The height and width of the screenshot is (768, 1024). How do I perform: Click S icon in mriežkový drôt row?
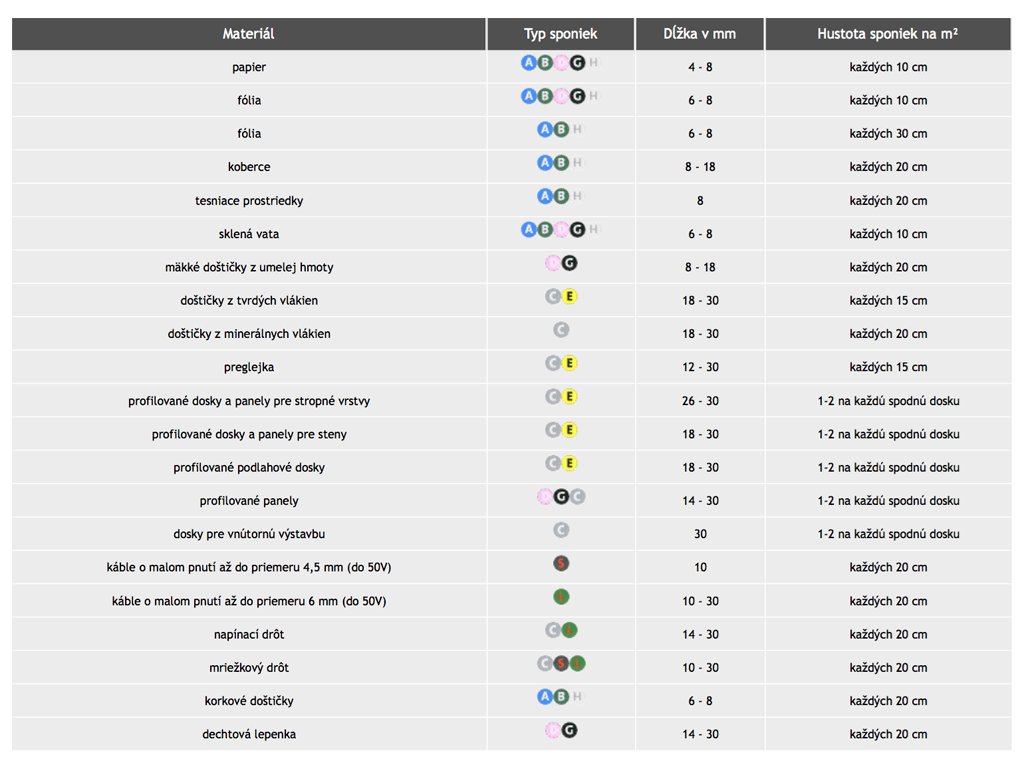tap(561, 663)
